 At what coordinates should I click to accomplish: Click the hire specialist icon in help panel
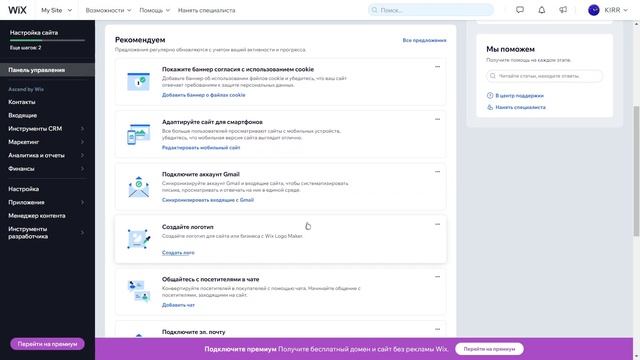(x=490, y=107)
